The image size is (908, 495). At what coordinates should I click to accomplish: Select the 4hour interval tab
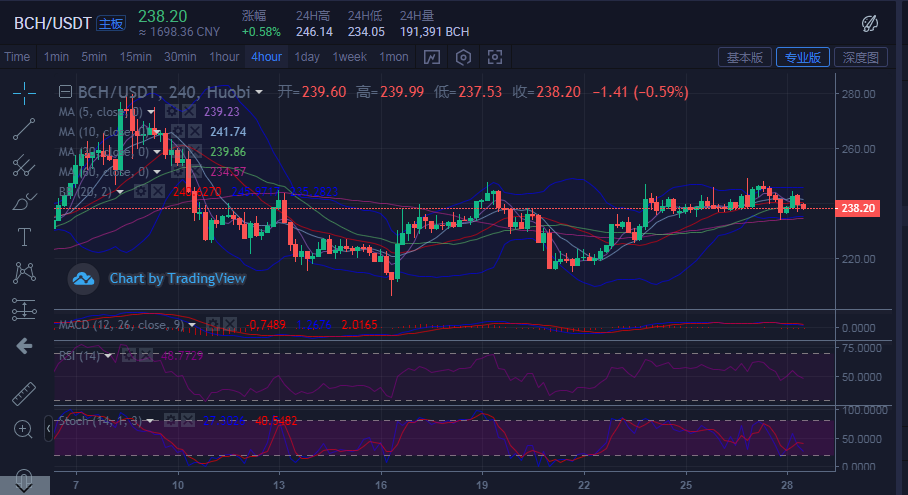[266, 57]
